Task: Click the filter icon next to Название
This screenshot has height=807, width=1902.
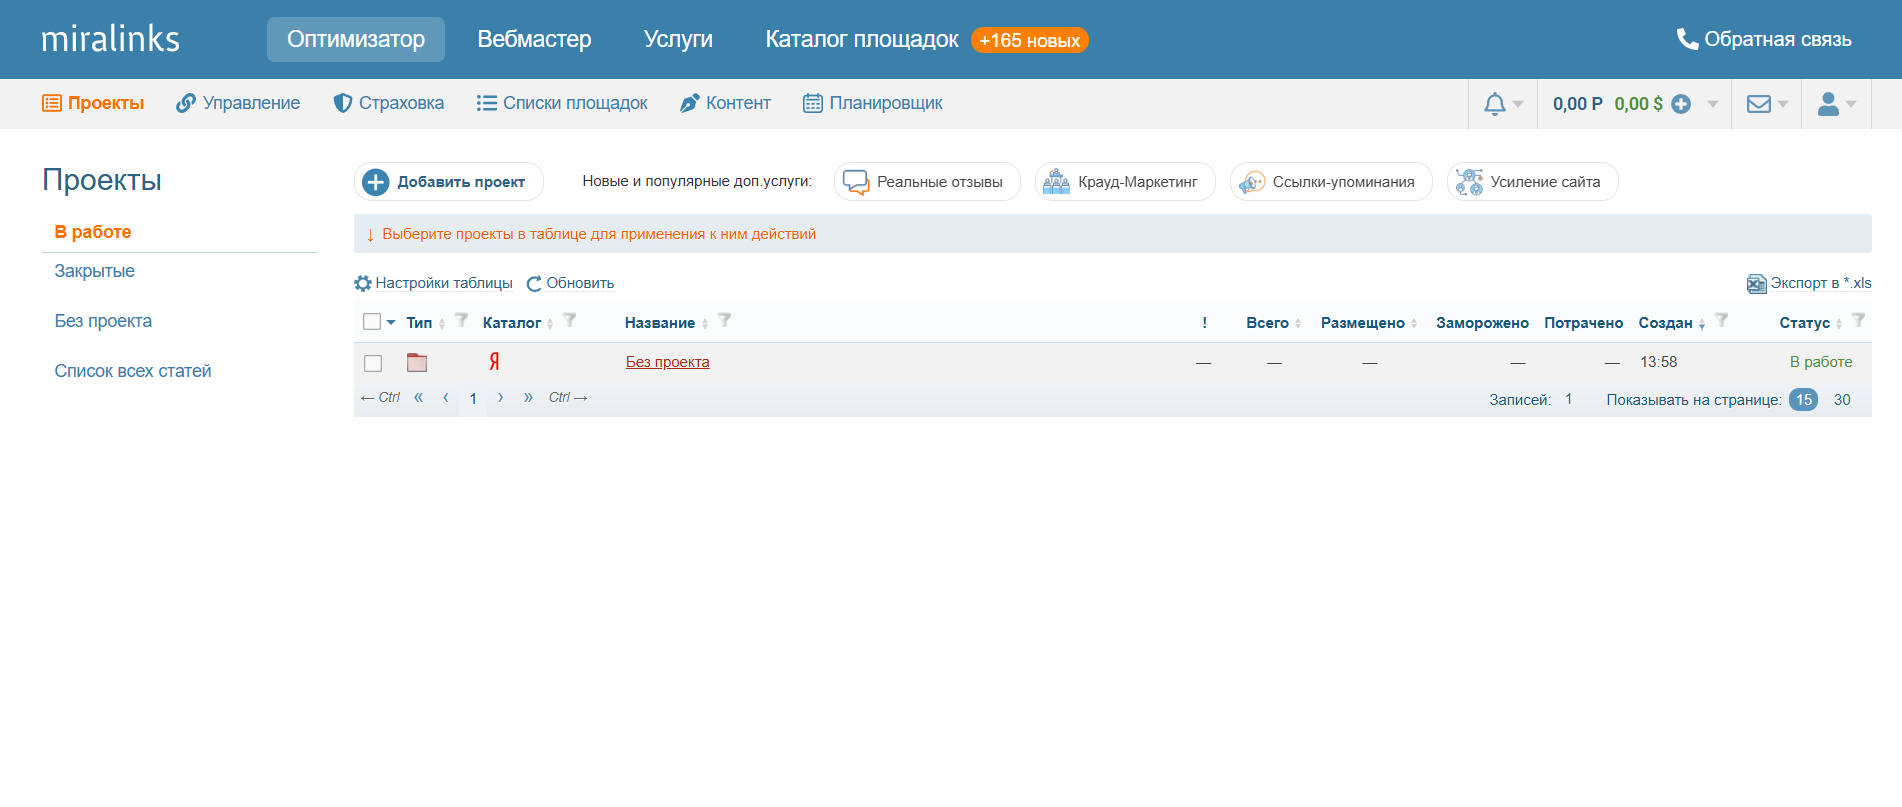Action: click(725, 321)
